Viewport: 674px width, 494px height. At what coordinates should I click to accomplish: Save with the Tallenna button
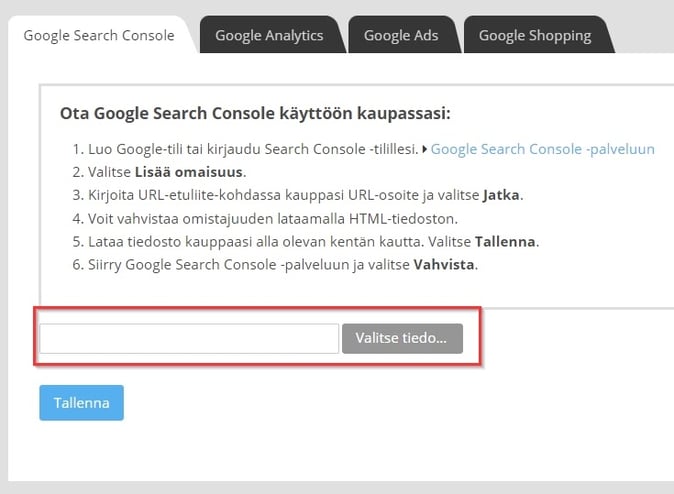(x=82, y=403)
